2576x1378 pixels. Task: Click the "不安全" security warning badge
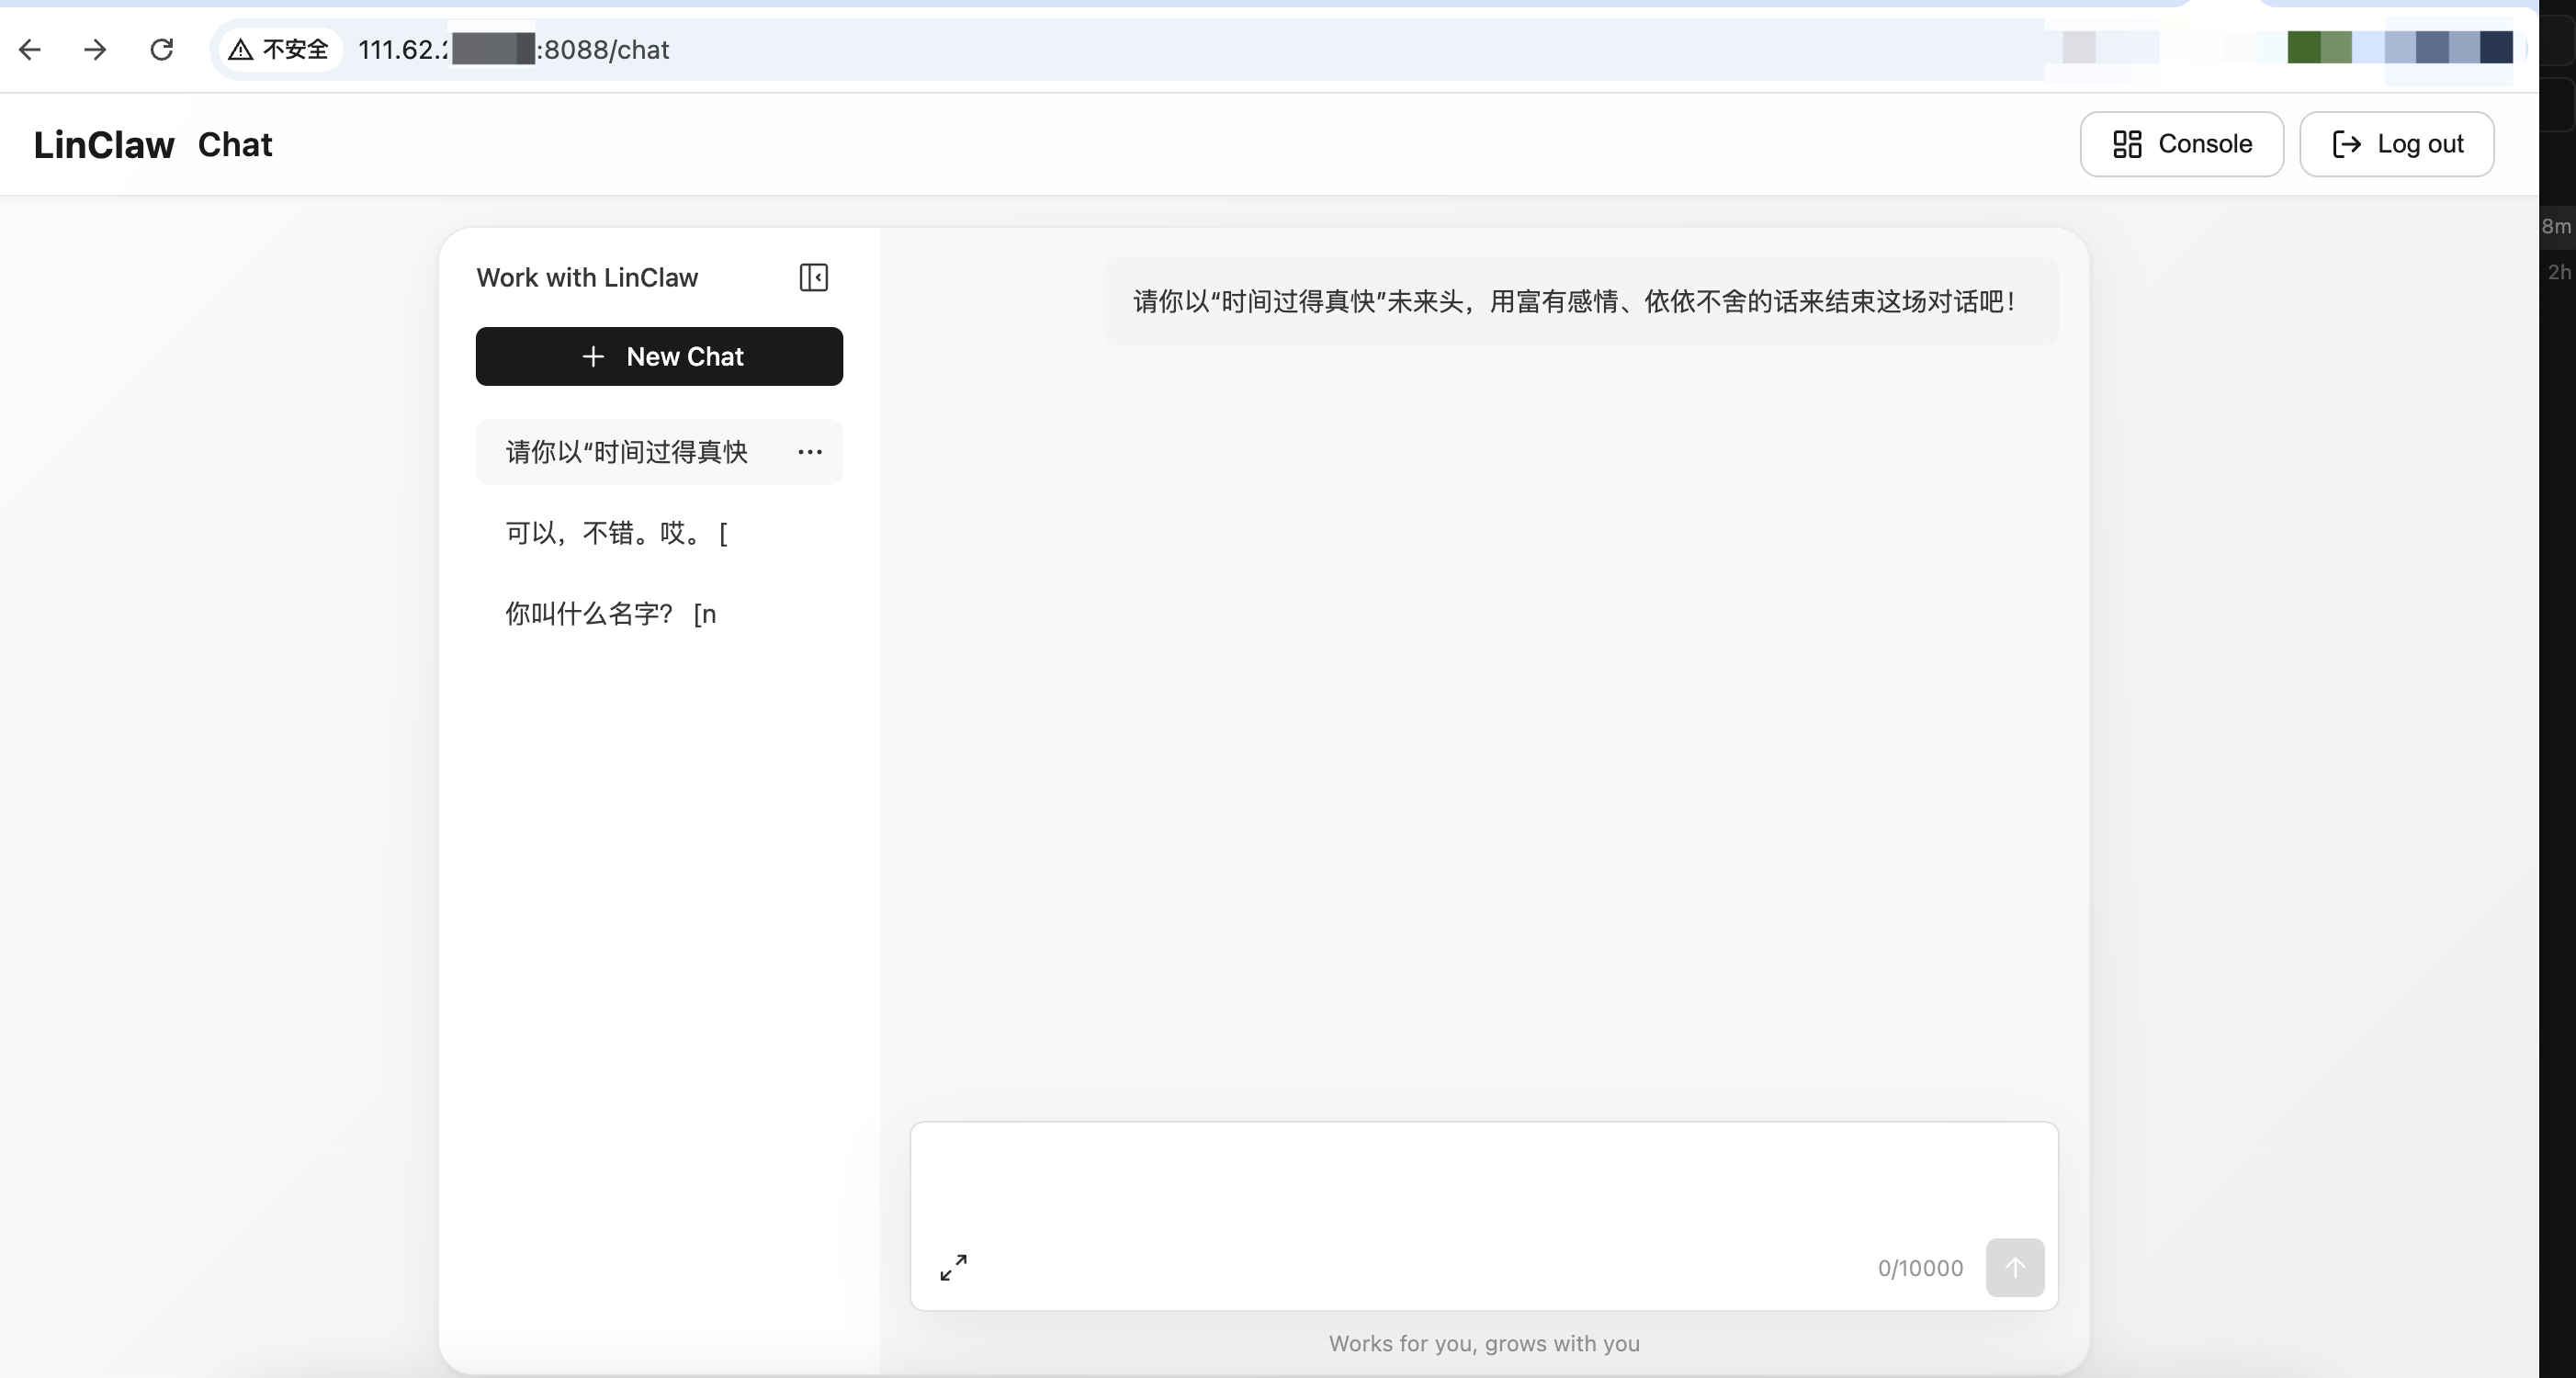point(279,49)
